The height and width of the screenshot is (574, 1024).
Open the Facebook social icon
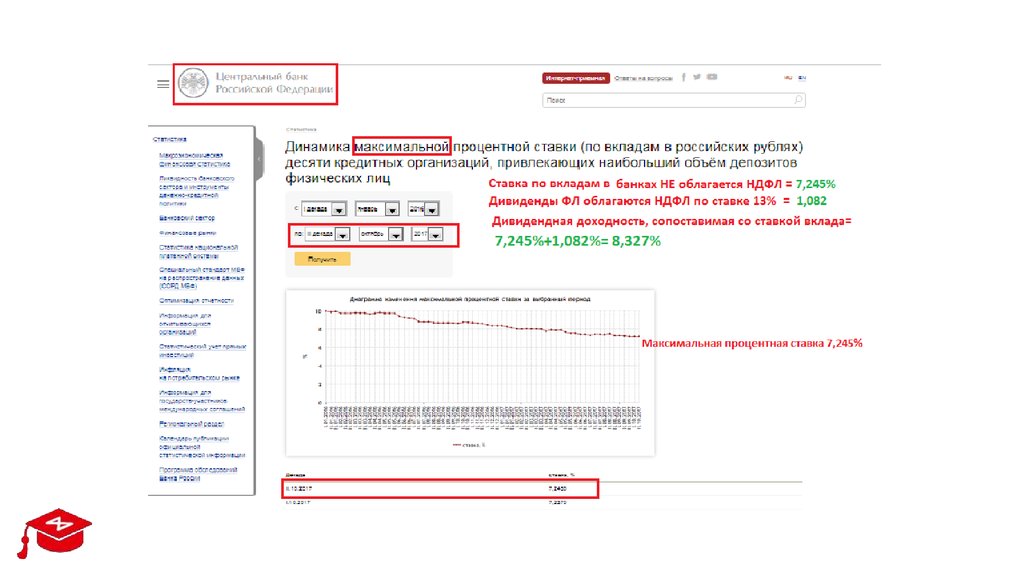tap(684, 77)
